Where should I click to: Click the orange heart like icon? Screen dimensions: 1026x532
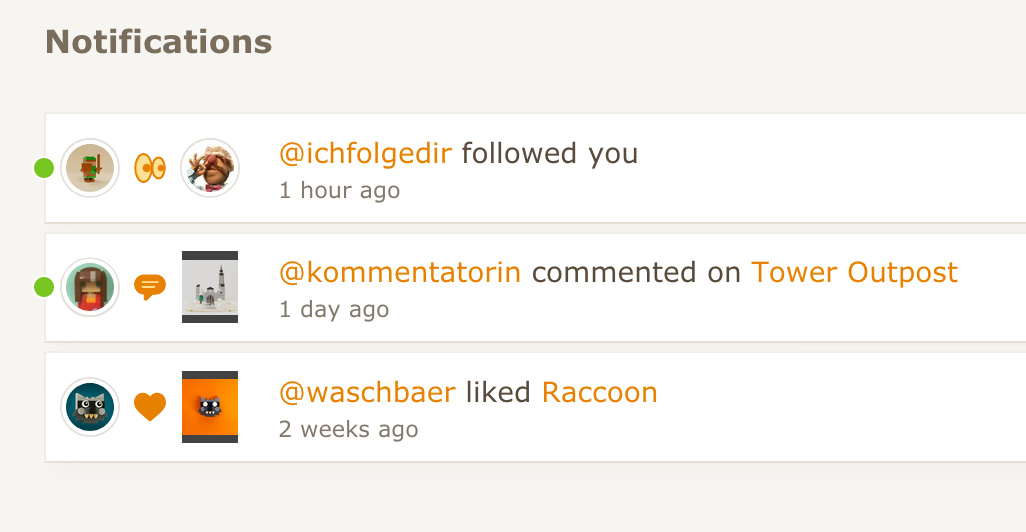150,406
